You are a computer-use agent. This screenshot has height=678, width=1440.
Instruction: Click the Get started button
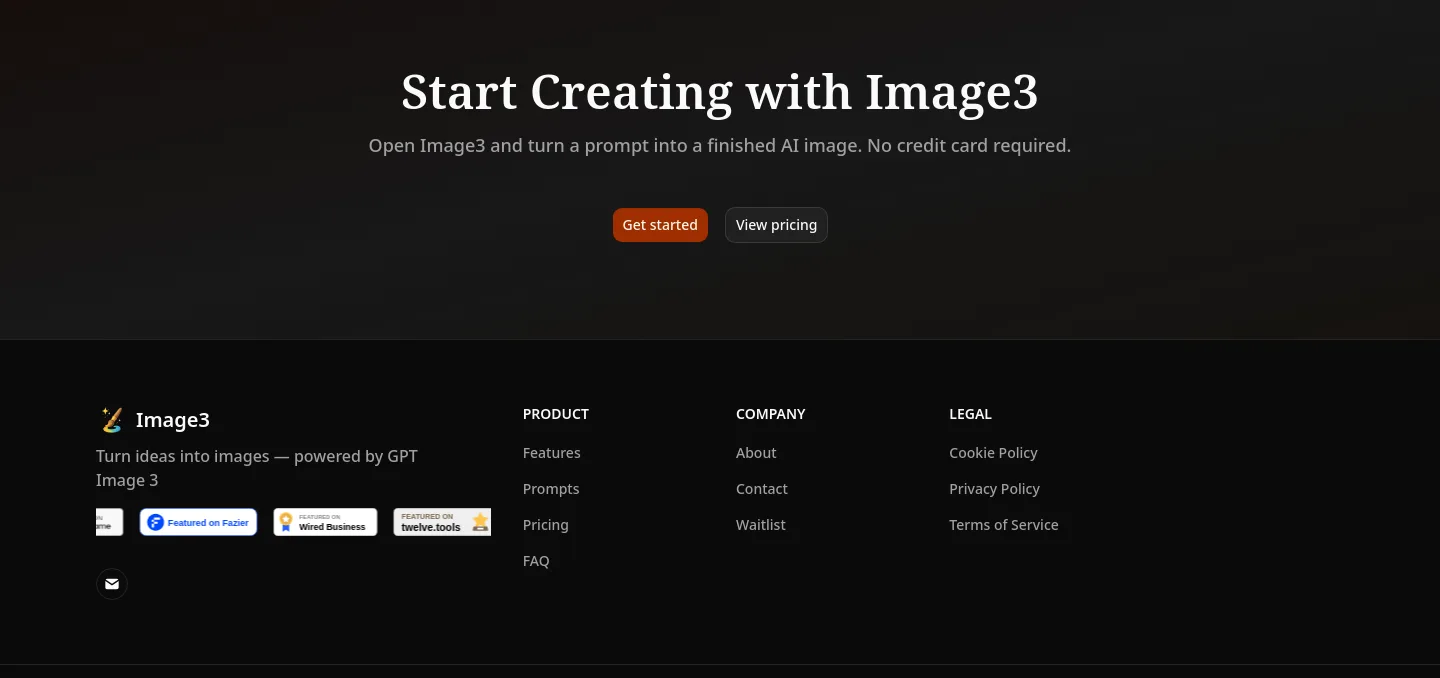[660, 225]
